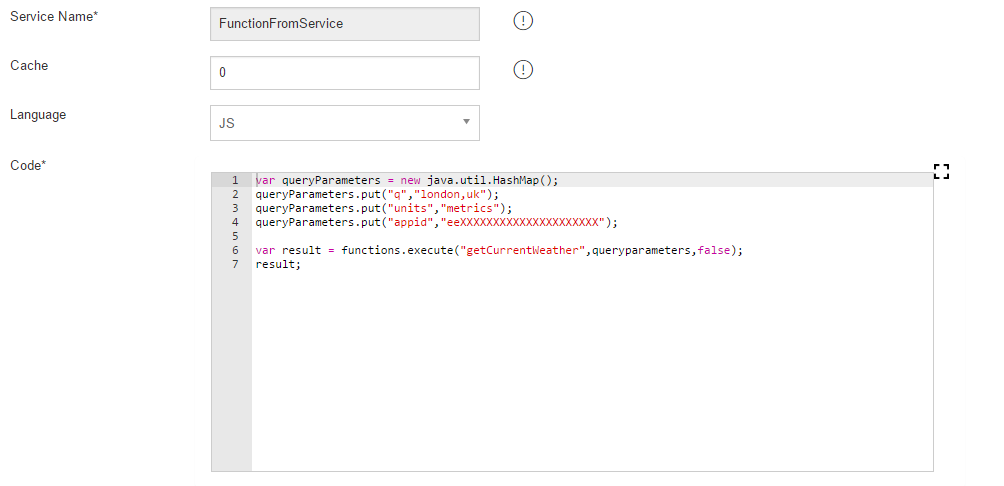Click the Language dropdown arrow
The width and height of the screenshot is (1004, 486).
tap(466, 122)
